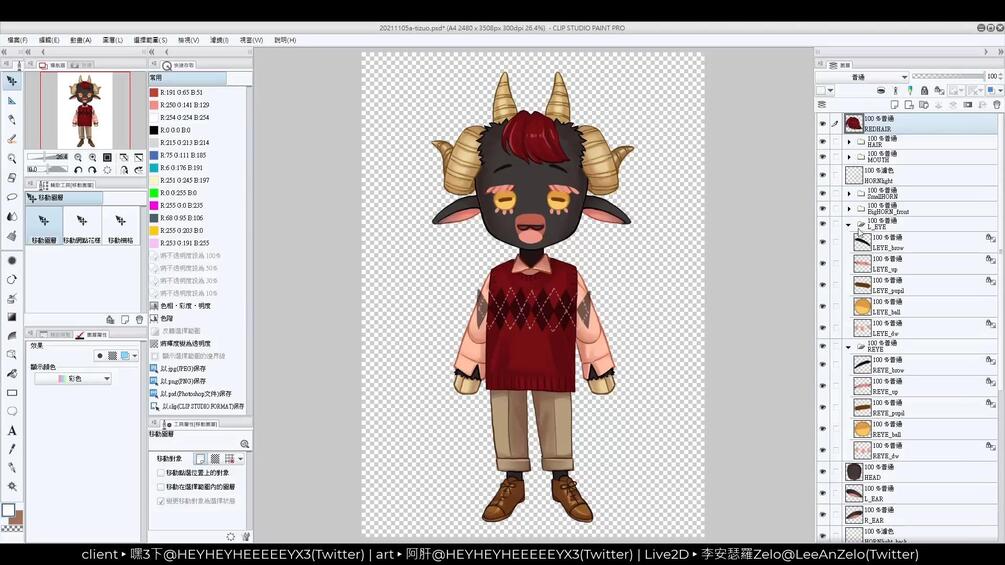Select the Lasso selection tool
Image resolution: width=1005 pixels, height=565 pixels.
12,197
